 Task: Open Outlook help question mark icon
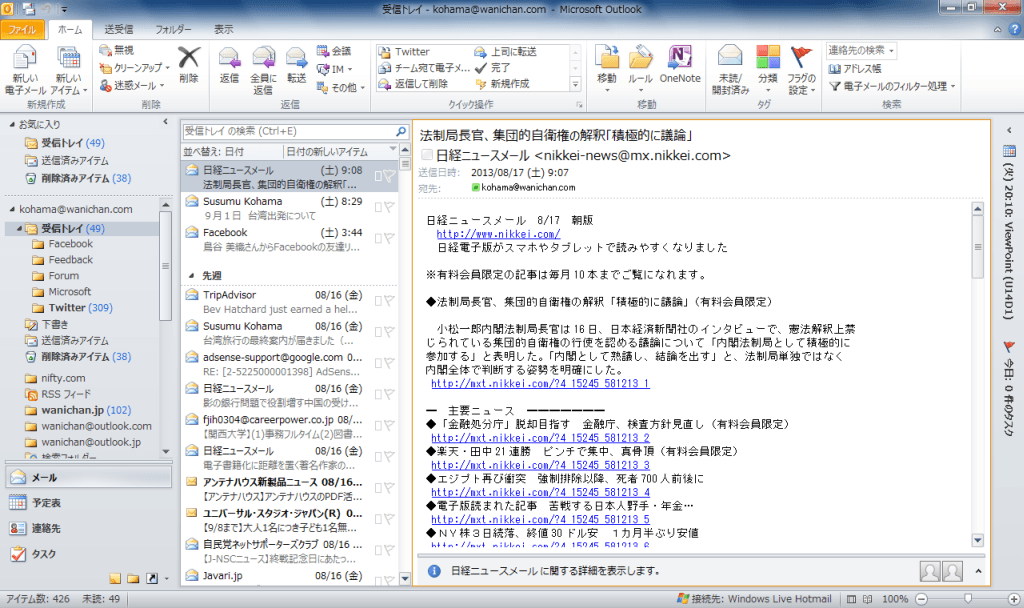(1016, 29)
